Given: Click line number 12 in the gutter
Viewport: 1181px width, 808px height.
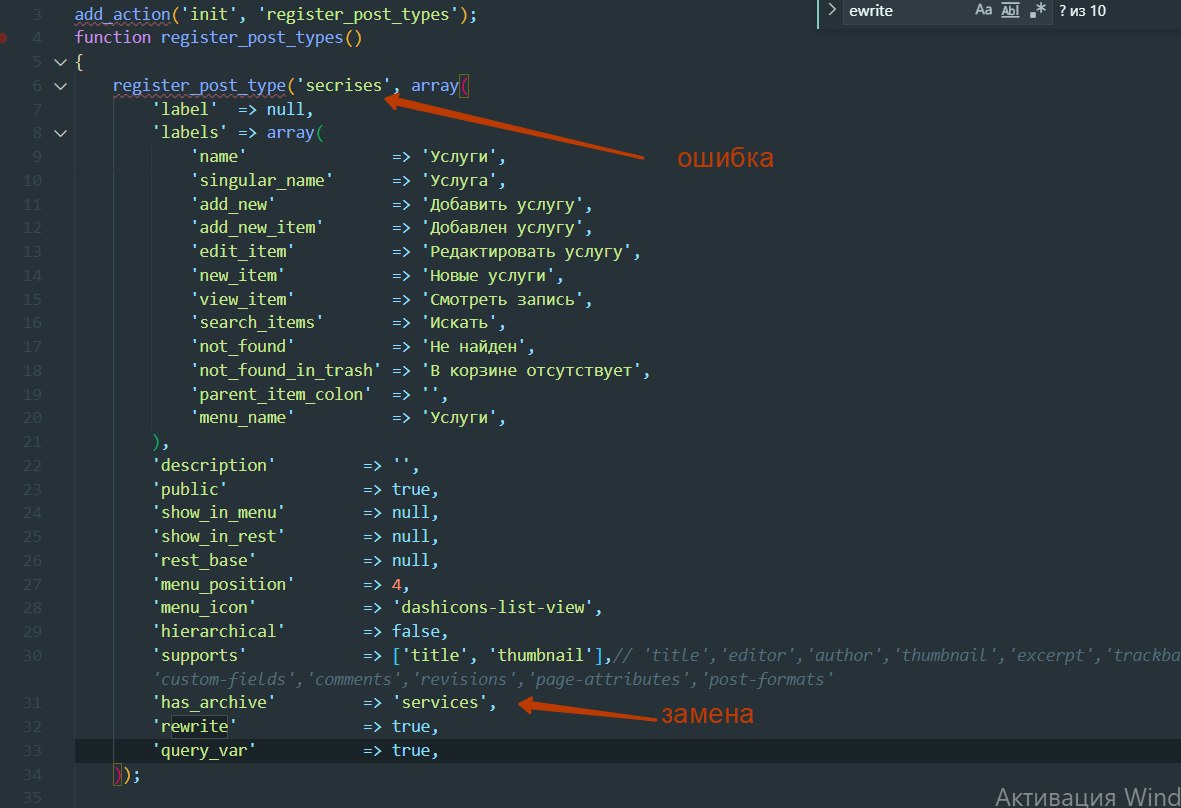Looking at the screenshot, I should [x=32, y=228].
